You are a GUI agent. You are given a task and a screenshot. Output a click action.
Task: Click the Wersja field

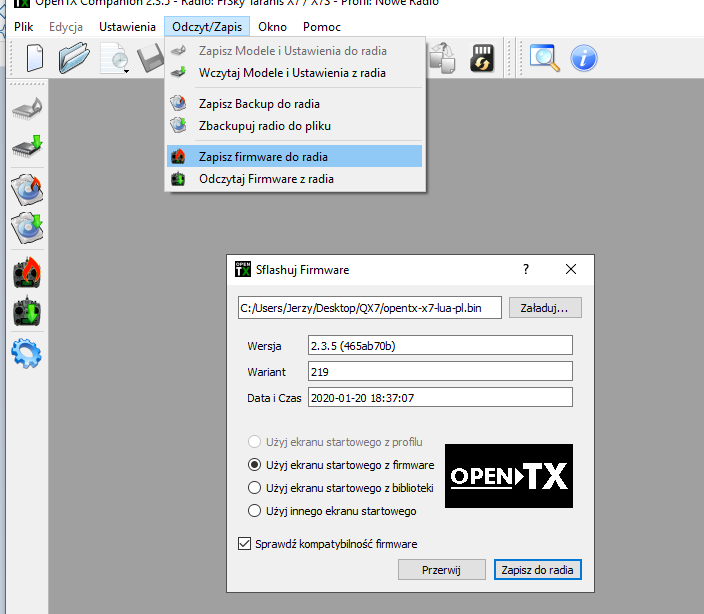tap(440, 345)
